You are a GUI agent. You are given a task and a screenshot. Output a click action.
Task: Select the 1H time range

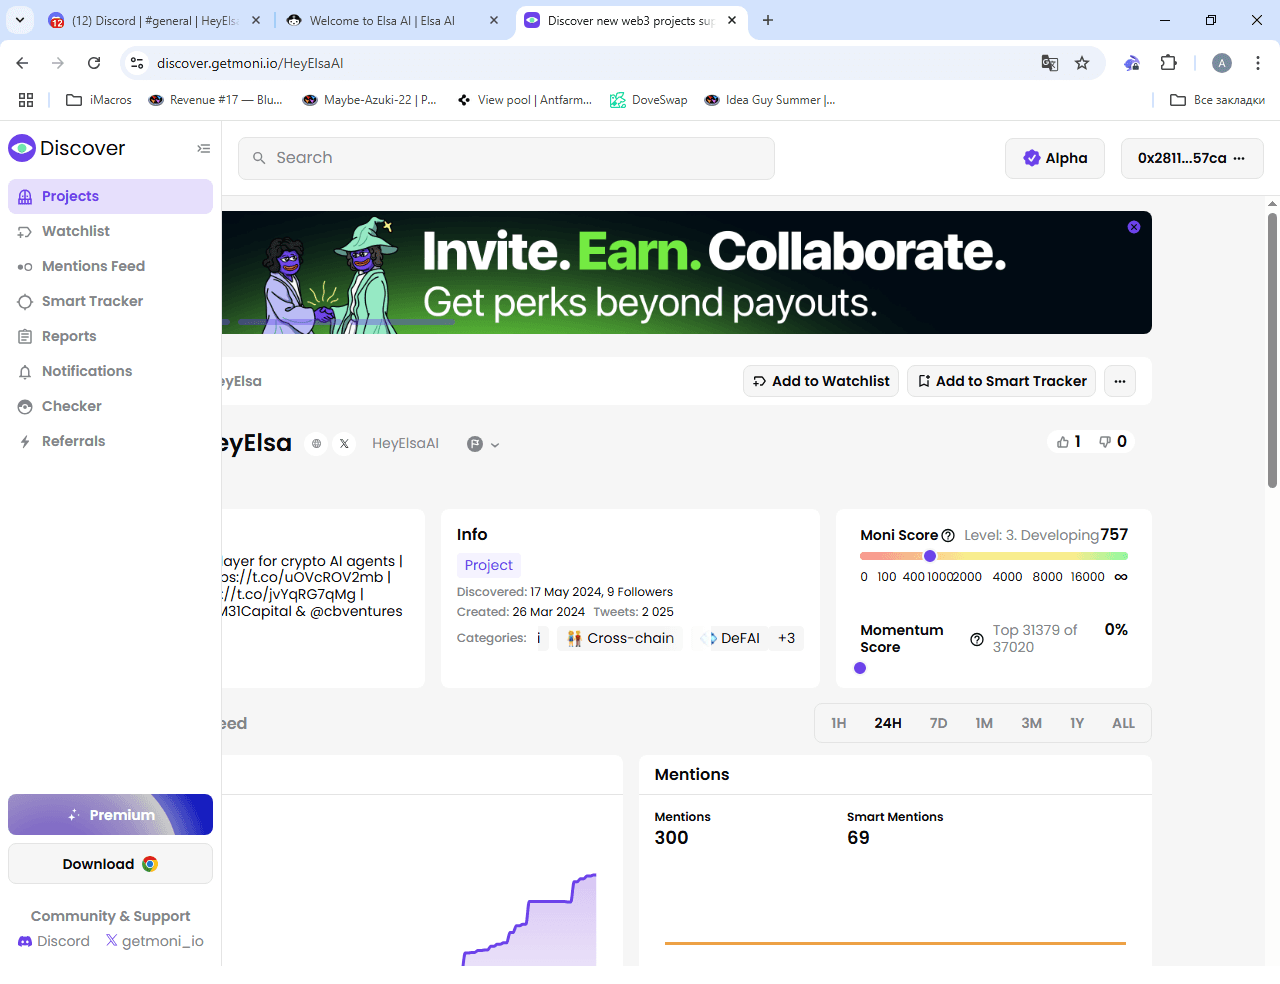[x=839, y=723]
